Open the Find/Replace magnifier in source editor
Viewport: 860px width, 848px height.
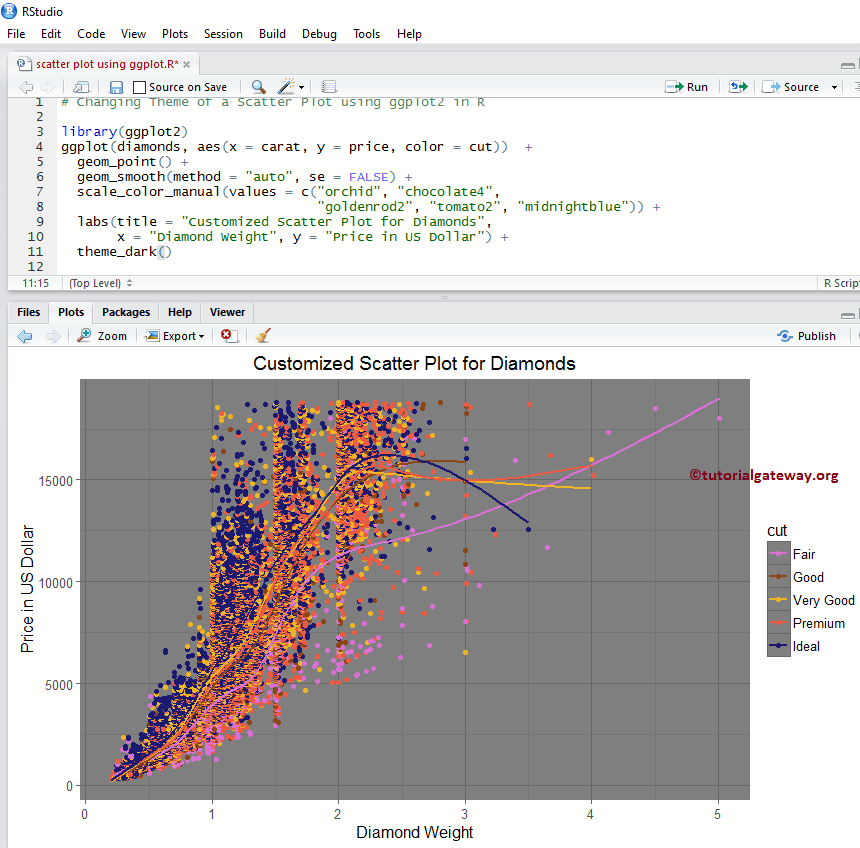coord(260,86)
